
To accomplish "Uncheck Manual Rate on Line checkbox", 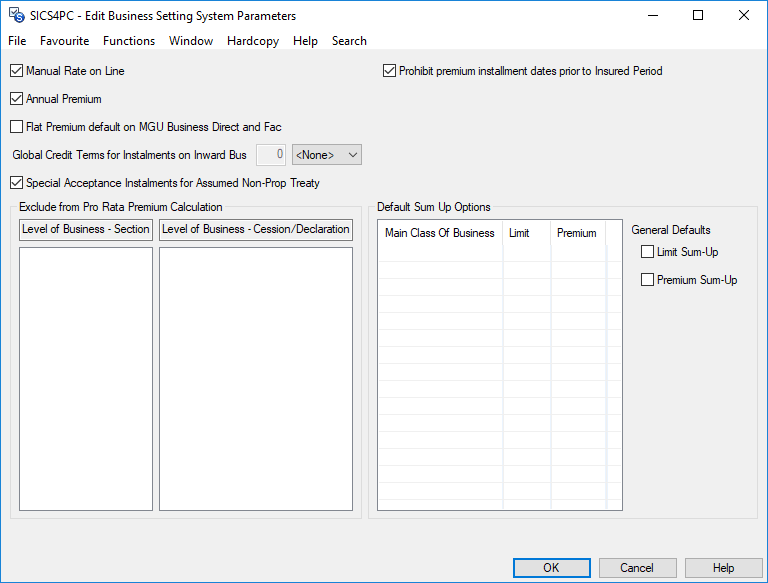I will pos(17,71).
